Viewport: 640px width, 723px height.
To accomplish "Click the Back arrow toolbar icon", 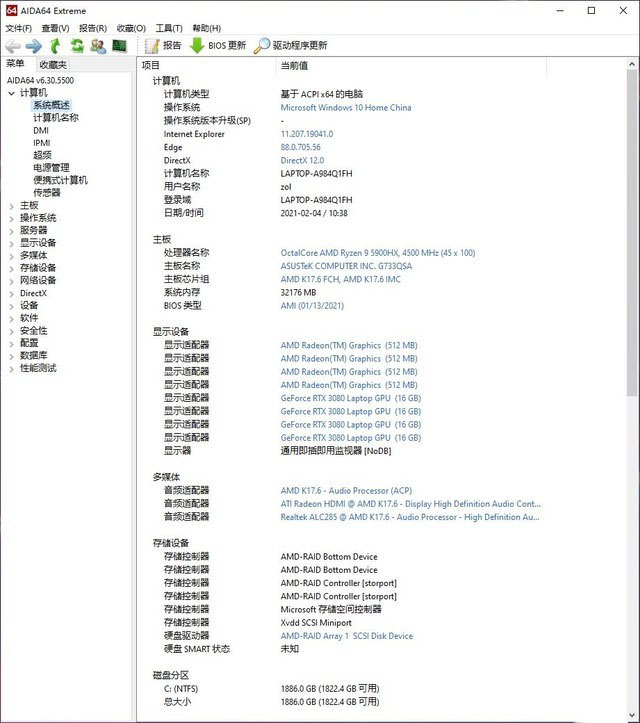I will tap(13, 46).
